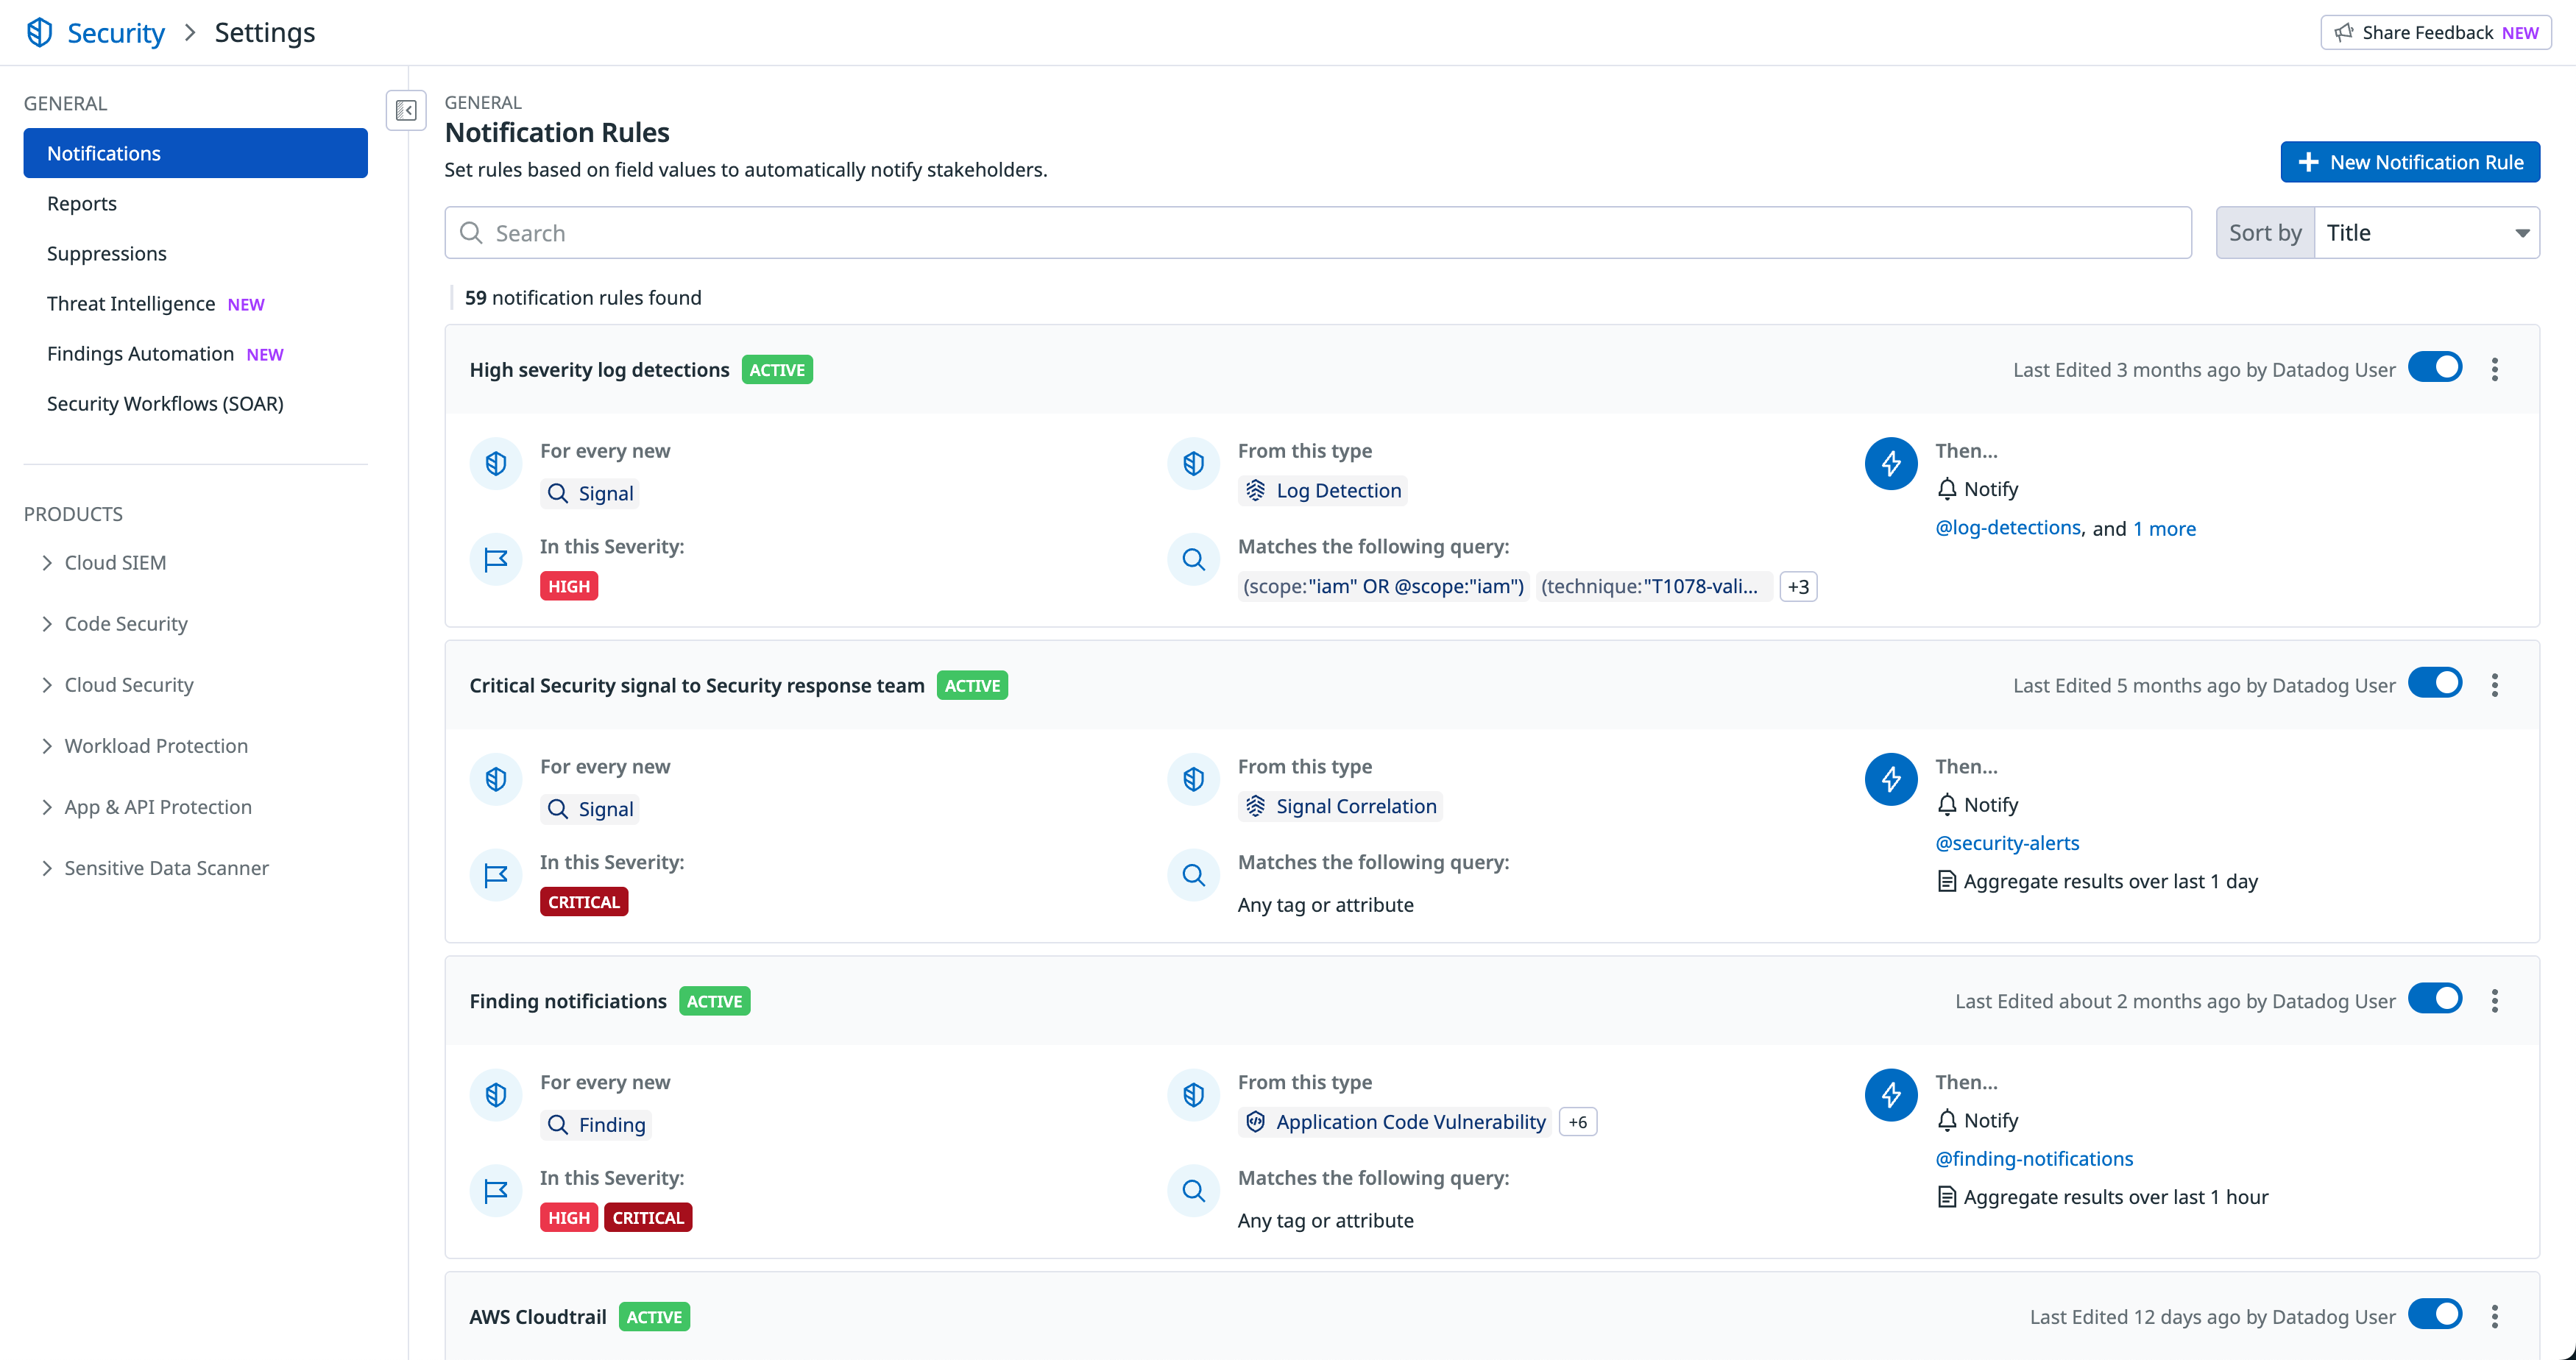Image resolution: width=2576 pixels, height=1360 pixels.
Task: Click the Finding chip under For every new
Action: [x=596, y=1125]
